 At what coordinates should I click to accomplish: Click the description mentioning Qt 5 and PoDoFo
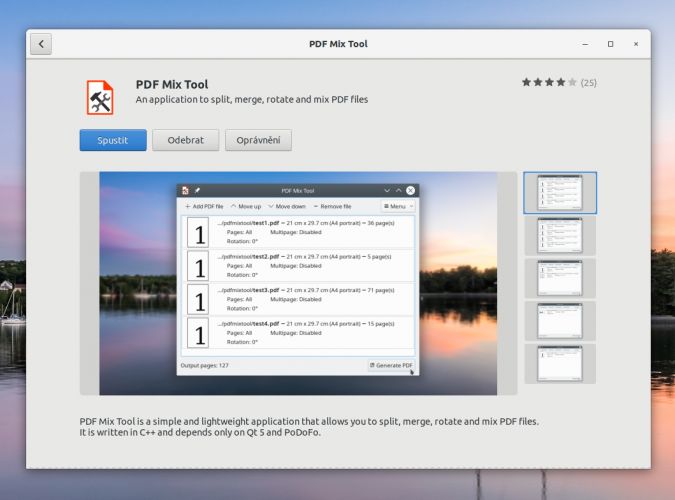coord(309,427)
